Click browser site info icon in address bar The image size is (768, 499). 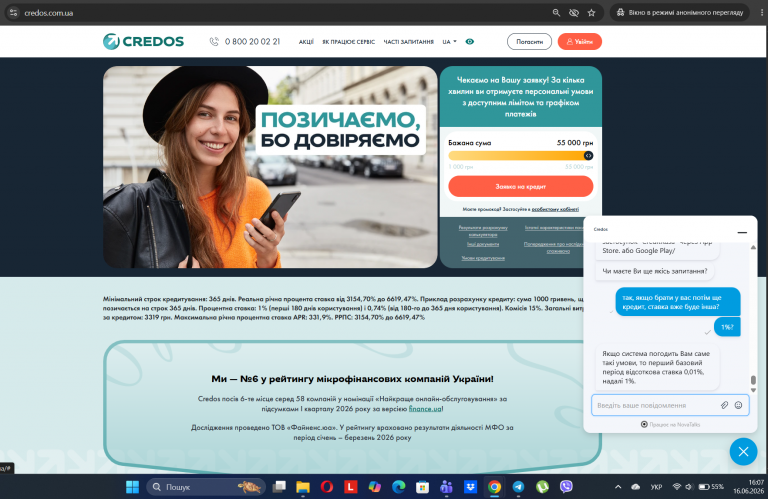coord(13,13)
